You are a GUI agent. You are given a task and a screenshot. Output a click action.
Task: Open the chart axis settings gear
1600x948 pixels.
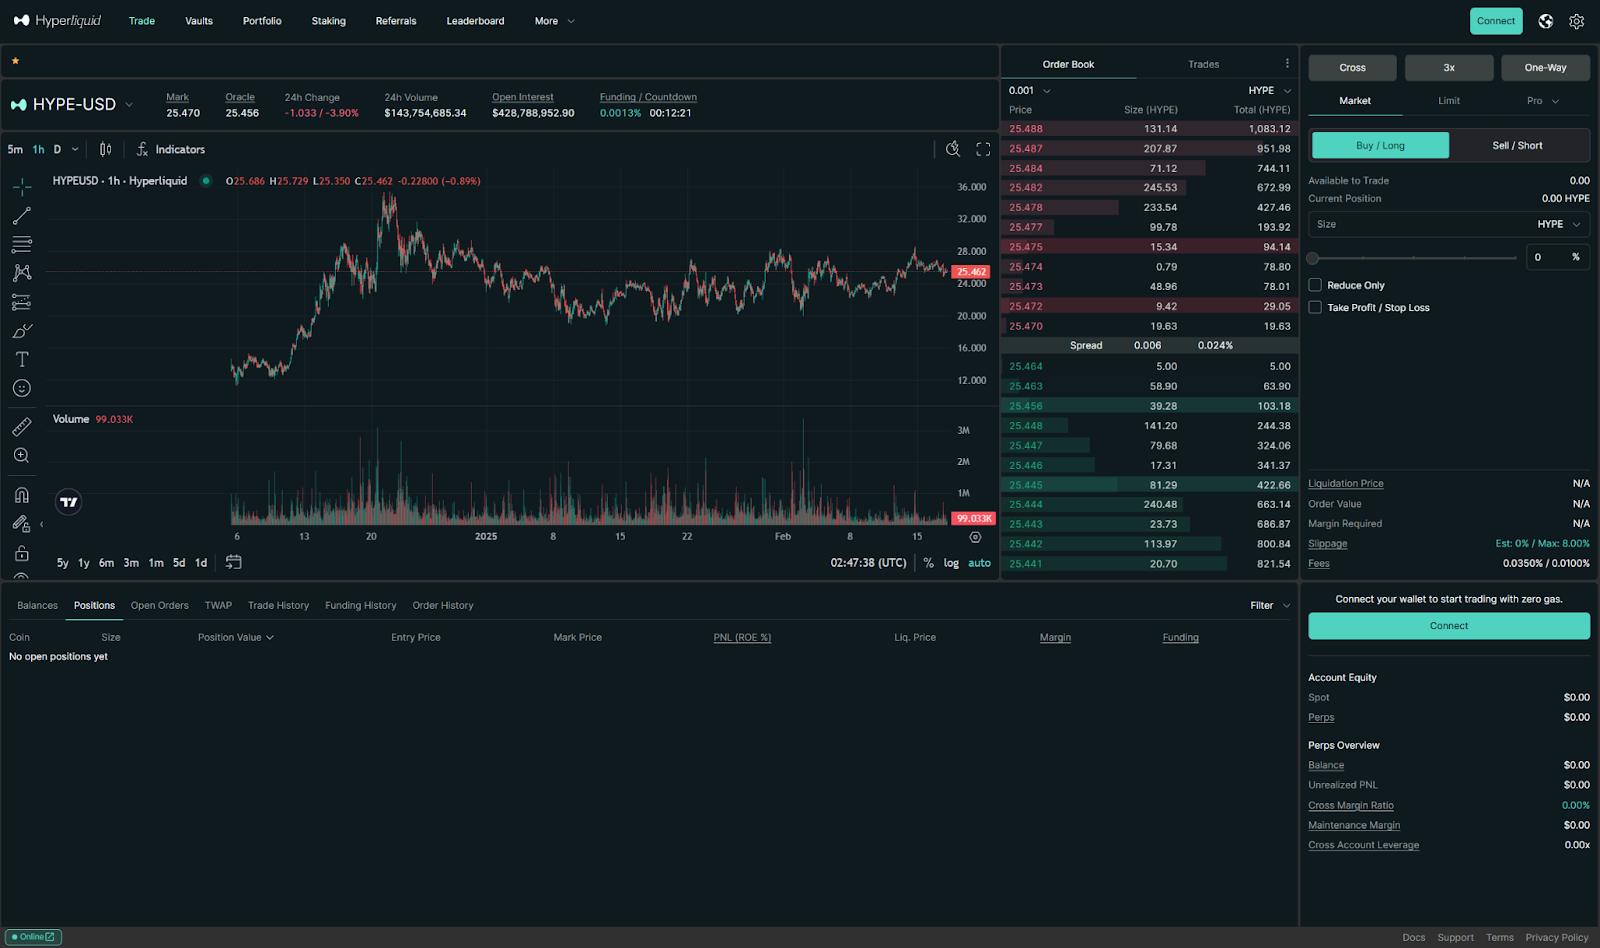pyautogui.click(x=975, y=537)
